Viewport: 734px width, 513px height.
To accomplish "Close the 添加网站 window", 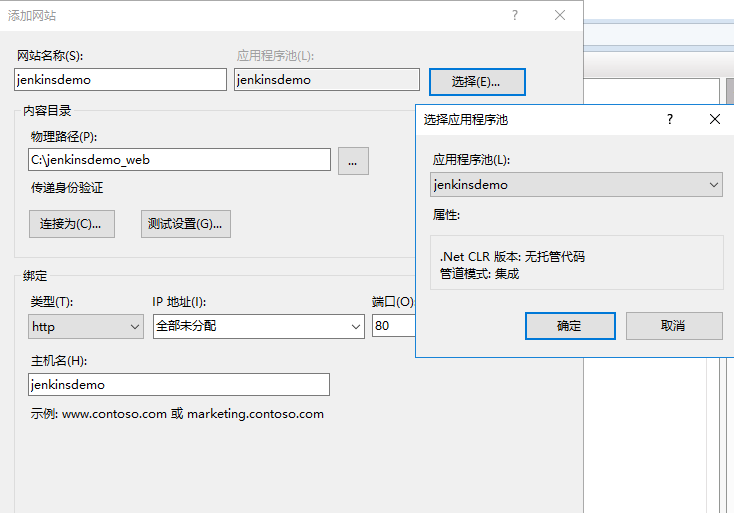I will click(559, 15).
